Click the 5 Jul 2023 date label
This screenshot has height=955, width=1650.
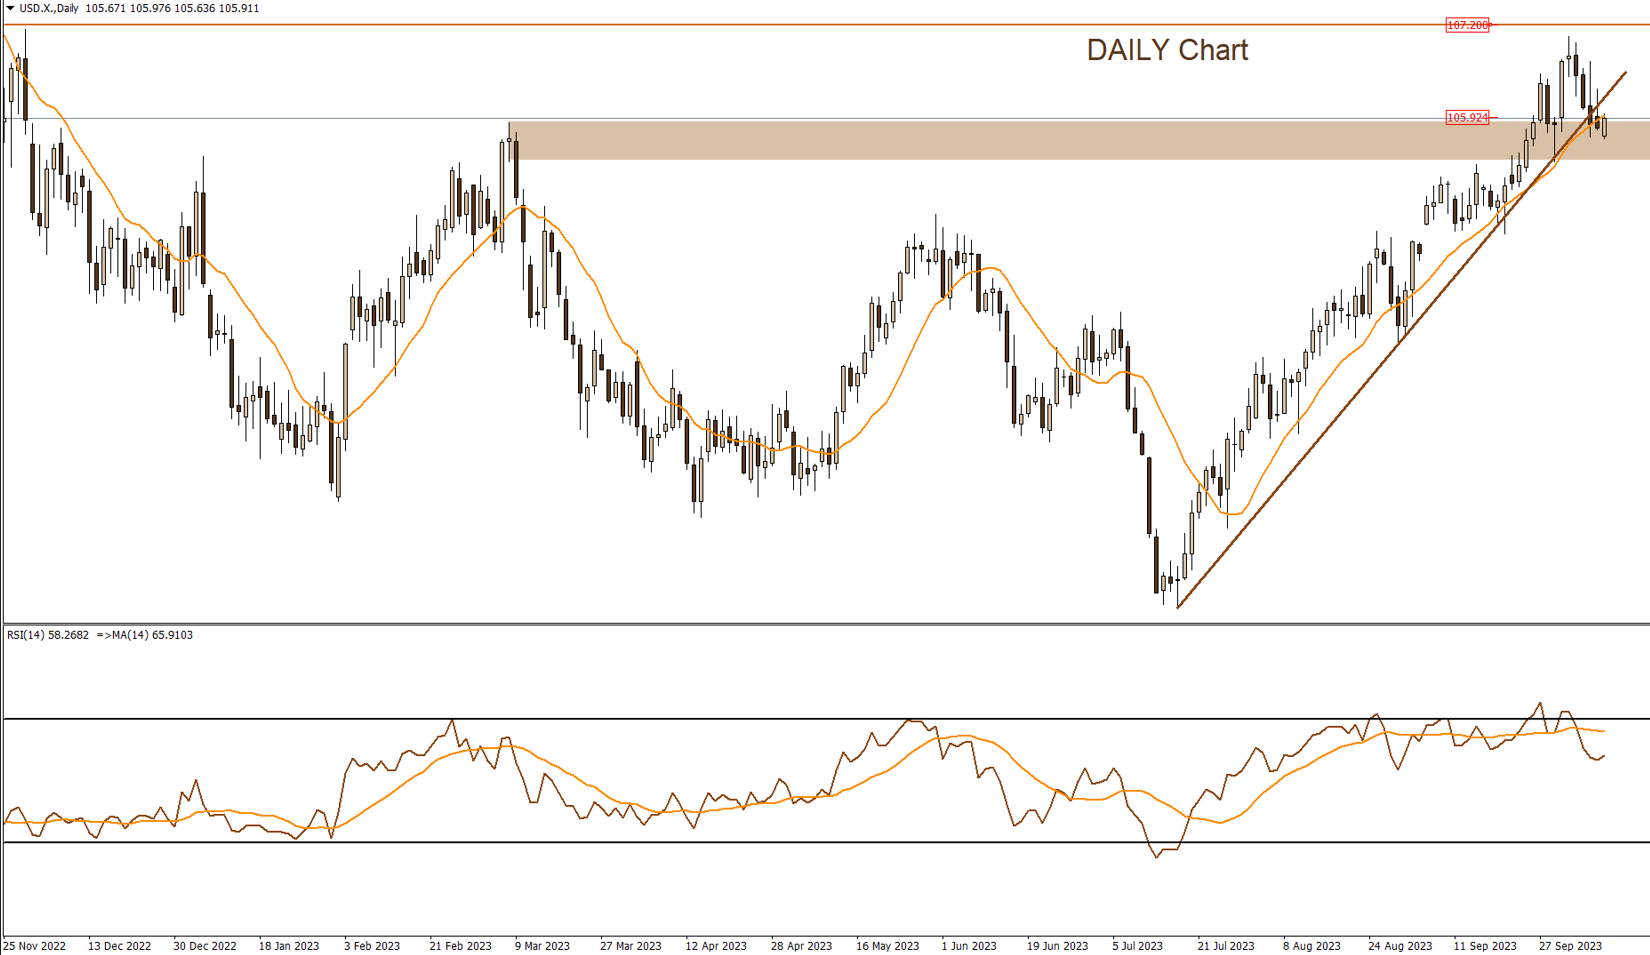tap(1138, 946)
